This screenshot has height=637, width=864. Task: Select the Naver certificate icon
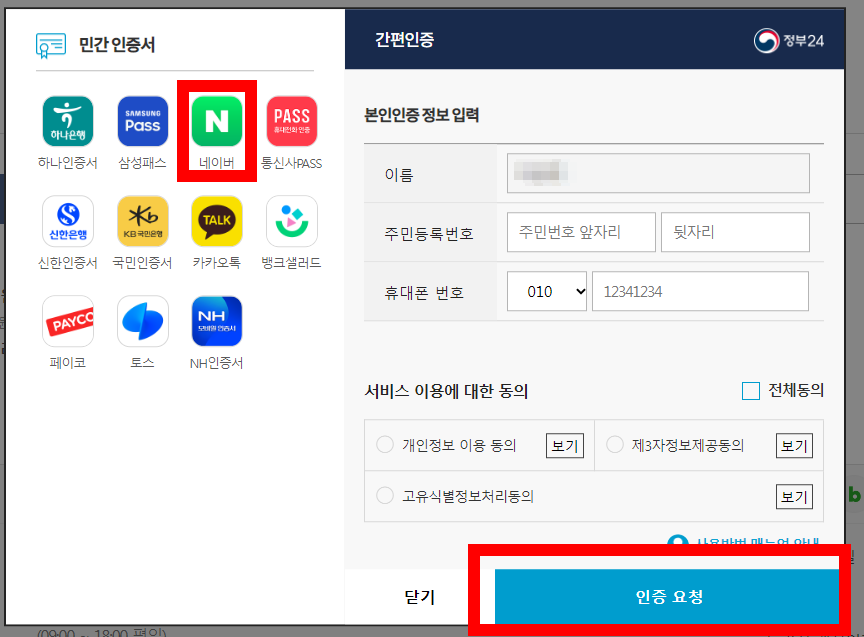(217, 121)
